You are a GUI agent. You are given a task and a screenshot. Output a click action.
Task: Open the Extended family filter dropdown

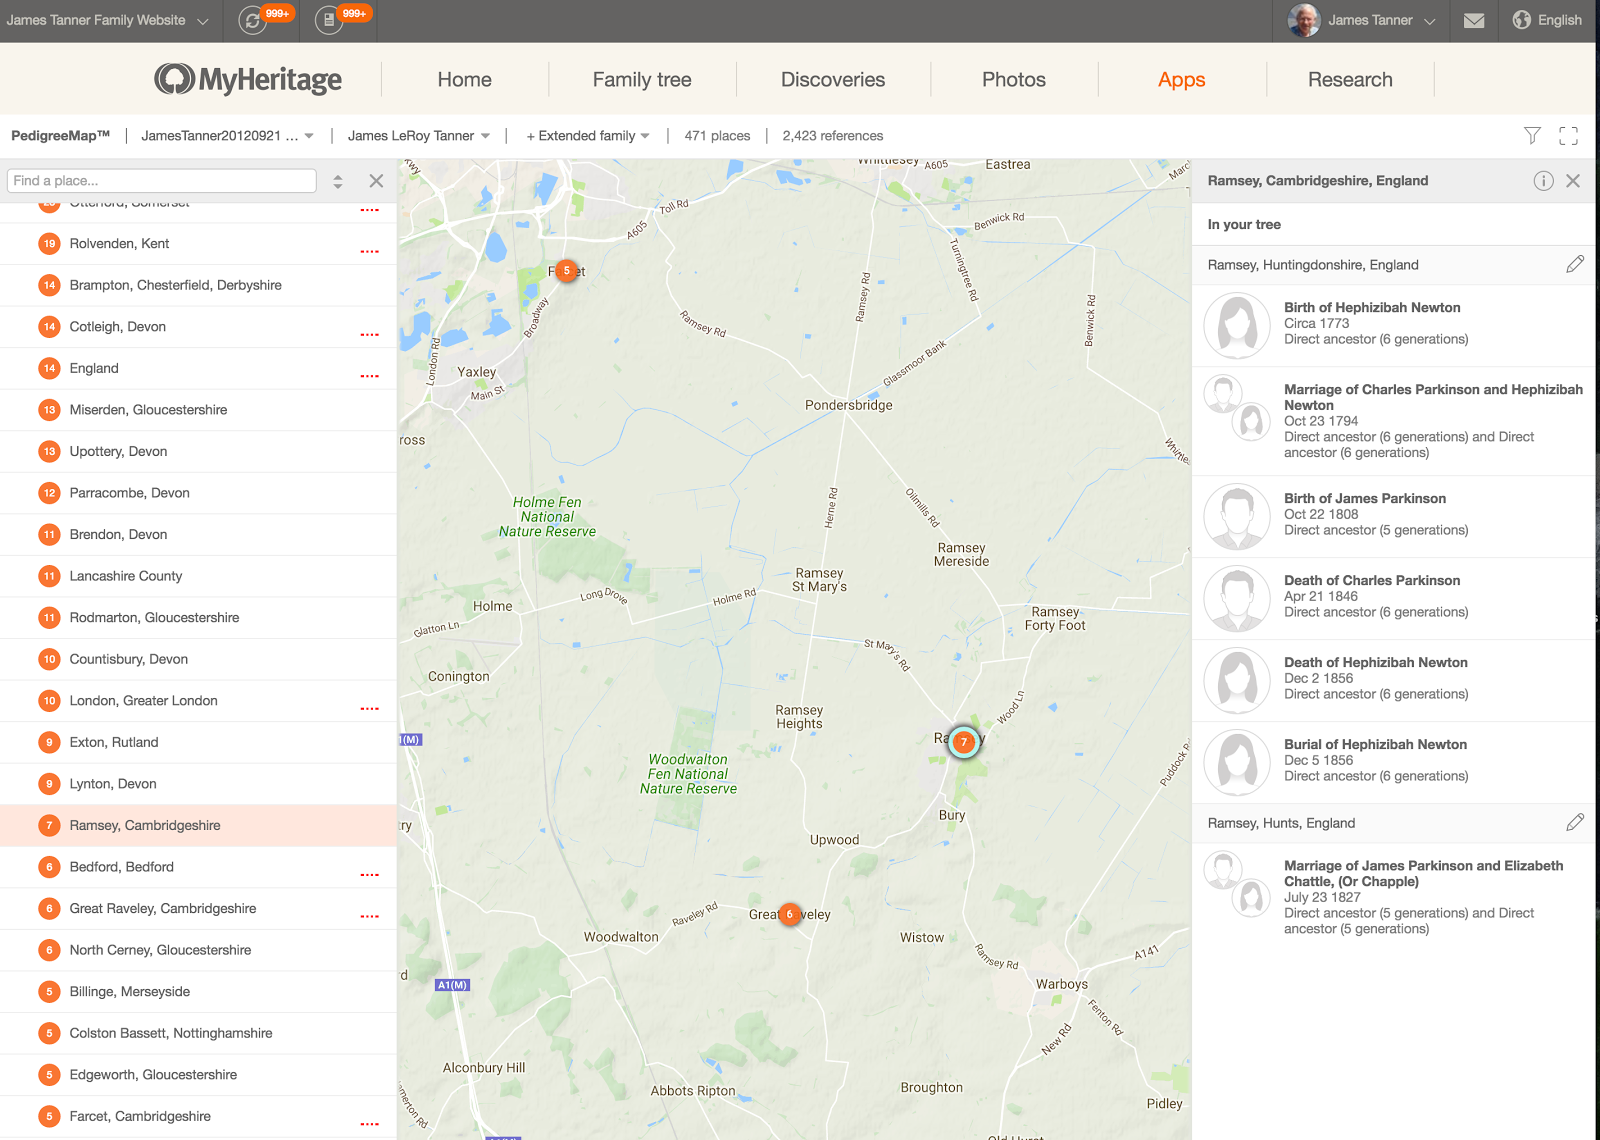click(586, 135)
